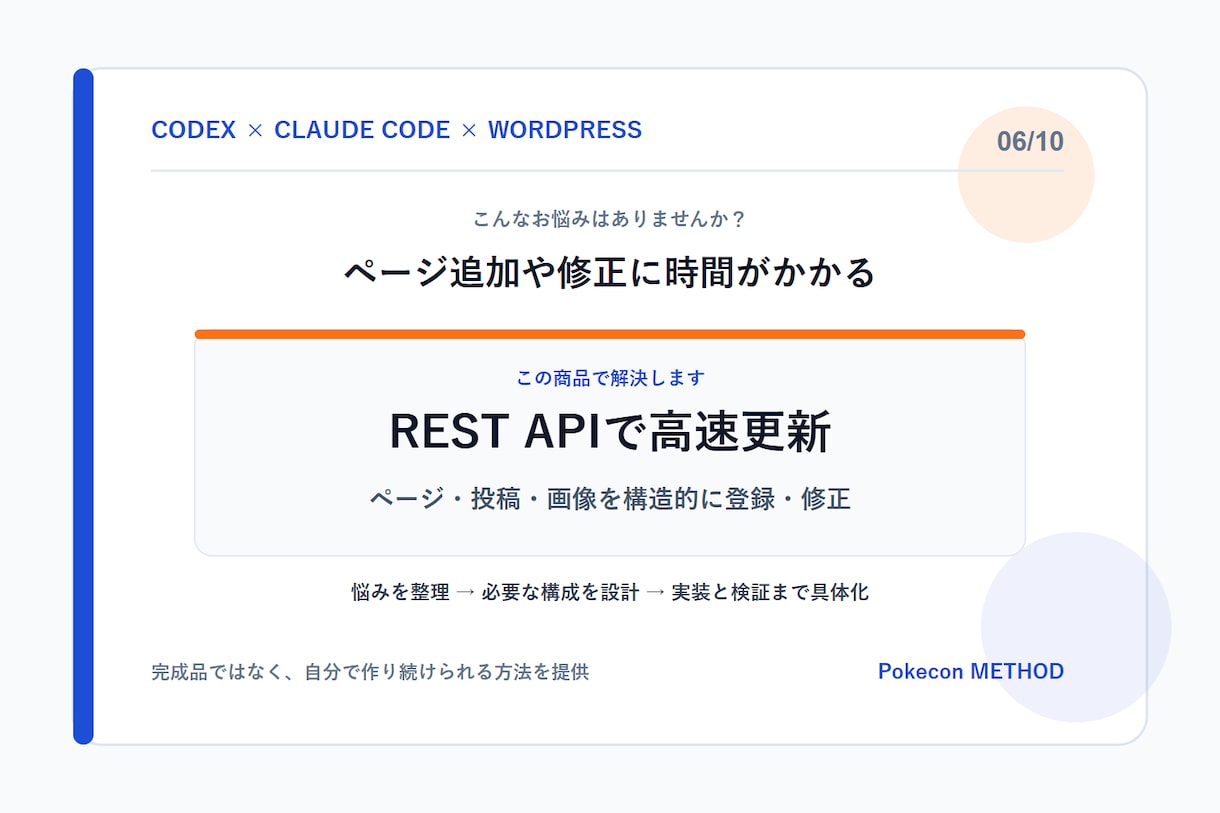Click the footer text '完成品ではなく、自分で作り続けられる方法を提供'

[x=370, y=672]
